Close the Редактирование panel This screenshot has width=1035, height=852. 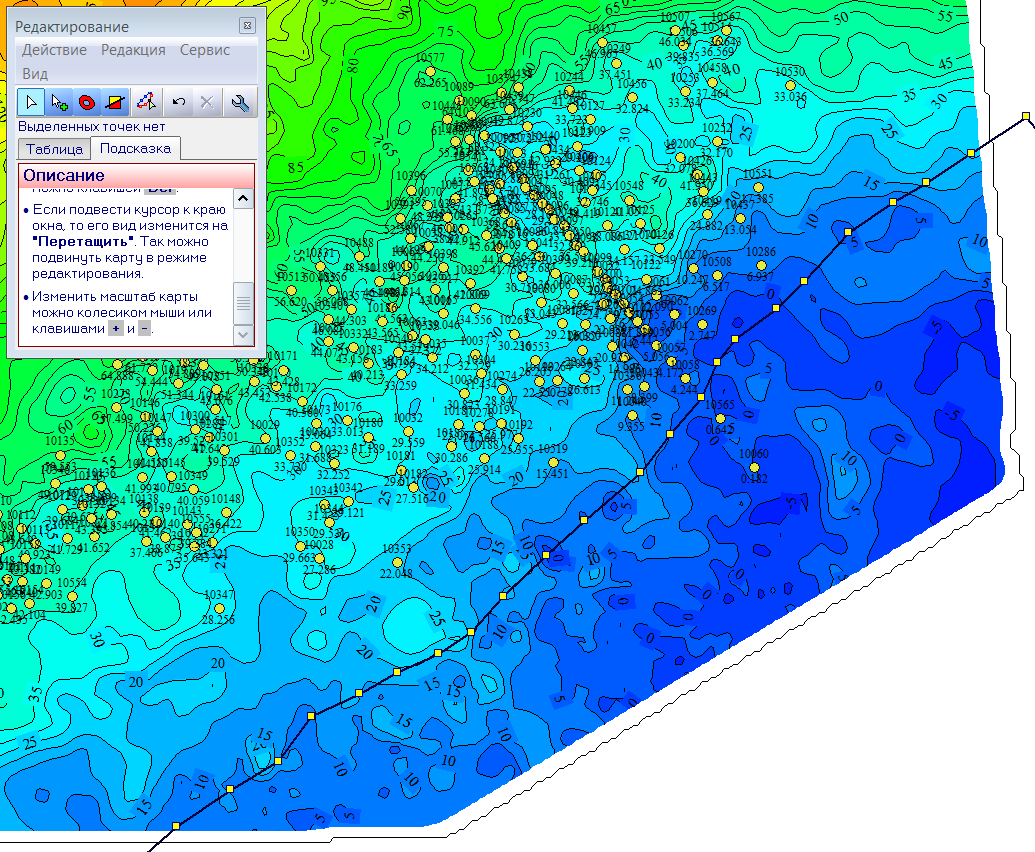coord(247,25)
